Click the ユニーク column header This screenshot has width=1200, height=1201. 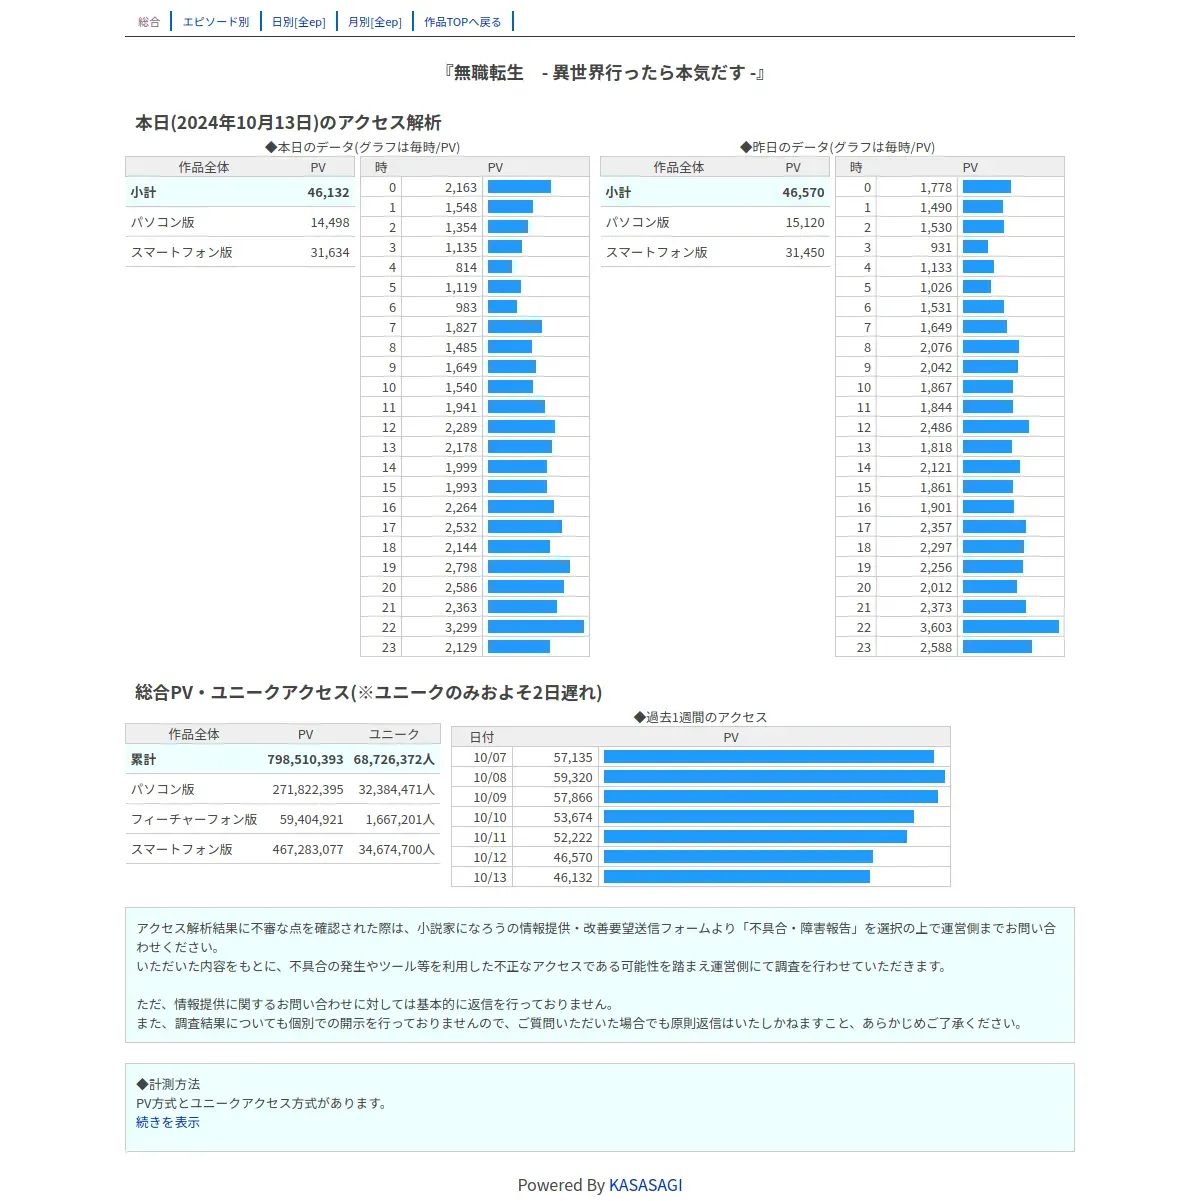(394, 735)
